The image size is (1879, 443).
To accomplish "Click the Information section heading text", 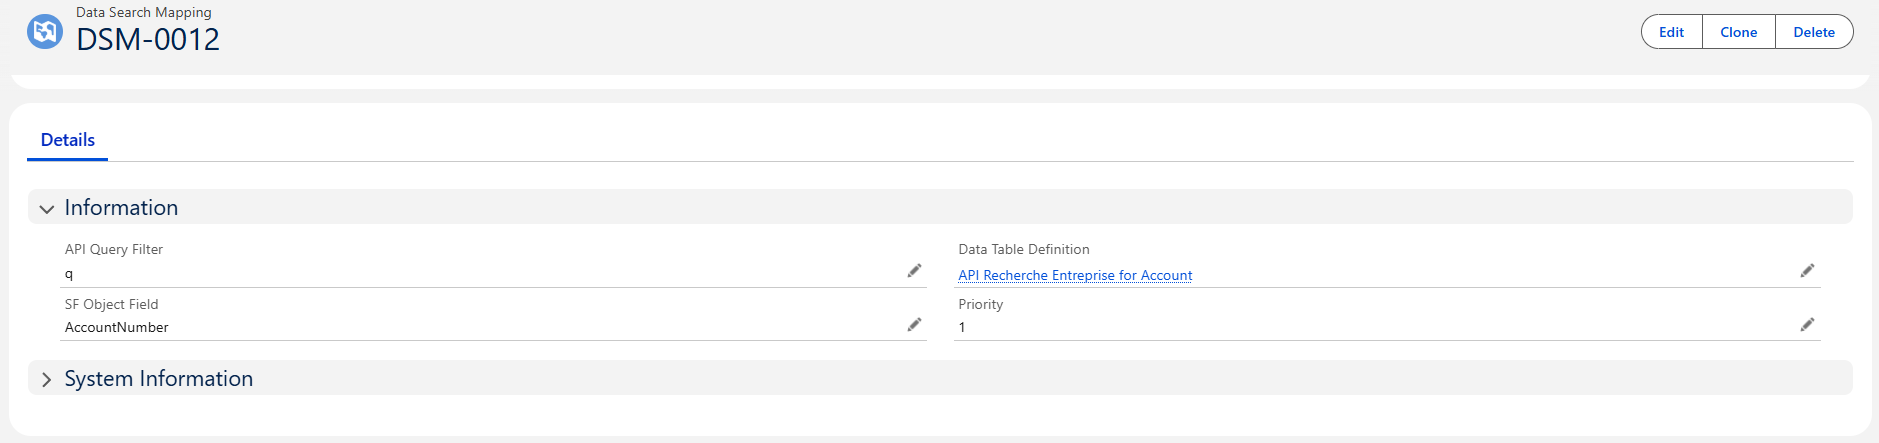I will click(121, 207).
